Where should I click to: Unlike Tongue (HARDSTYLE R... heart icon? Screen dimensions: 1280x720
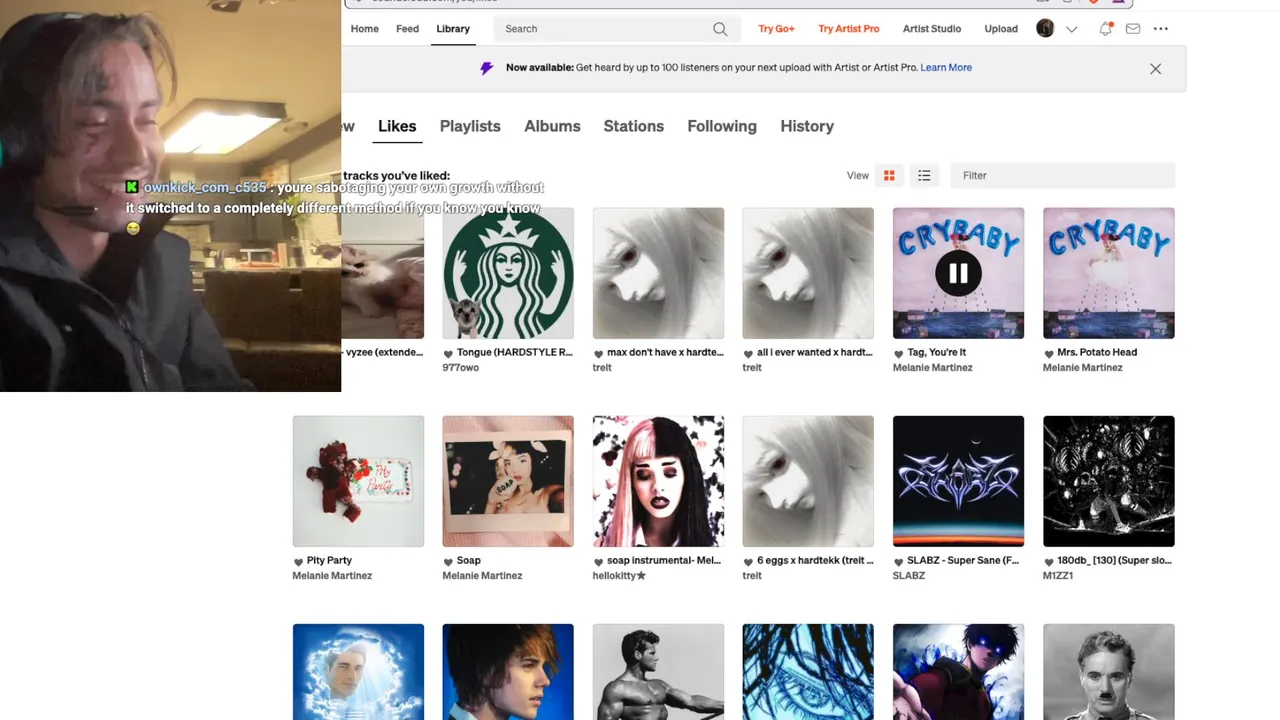[x=449, y=353]
